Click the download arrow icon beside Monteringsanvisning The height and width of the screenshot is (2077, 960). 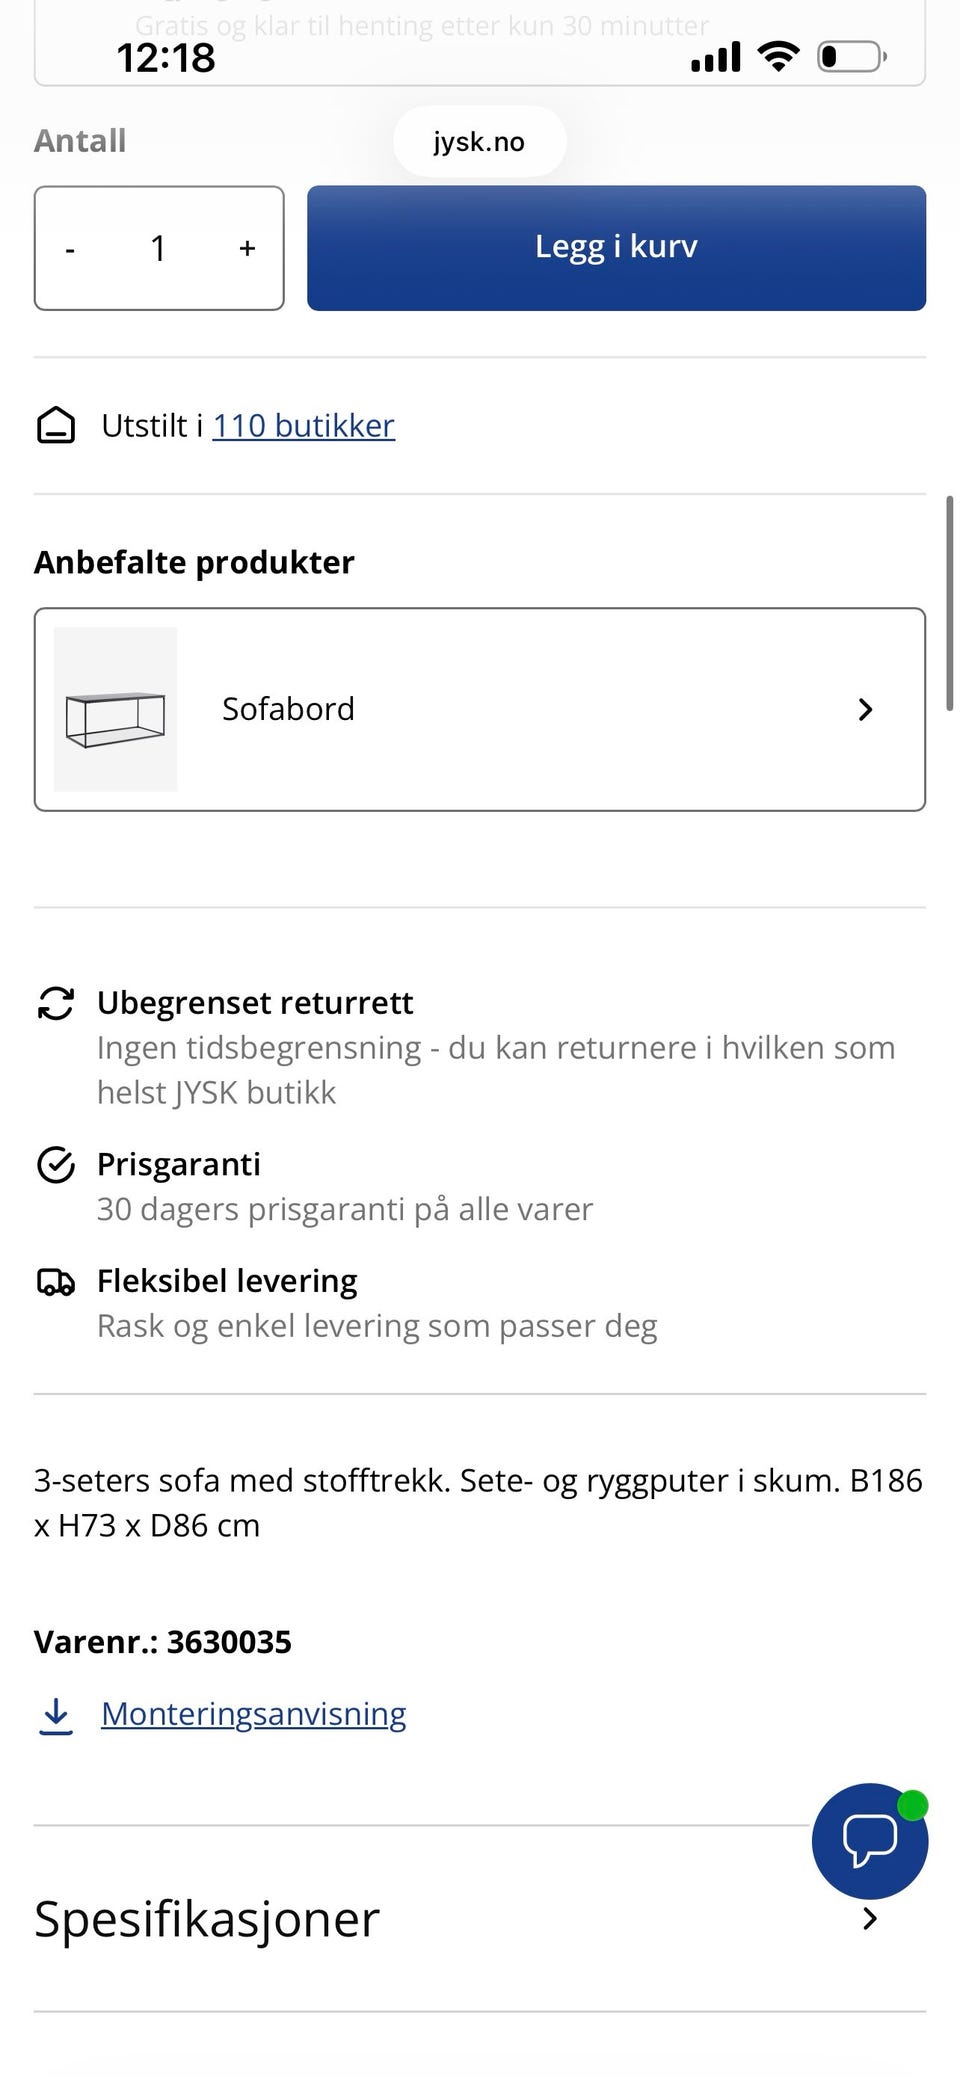(56, 1715)
